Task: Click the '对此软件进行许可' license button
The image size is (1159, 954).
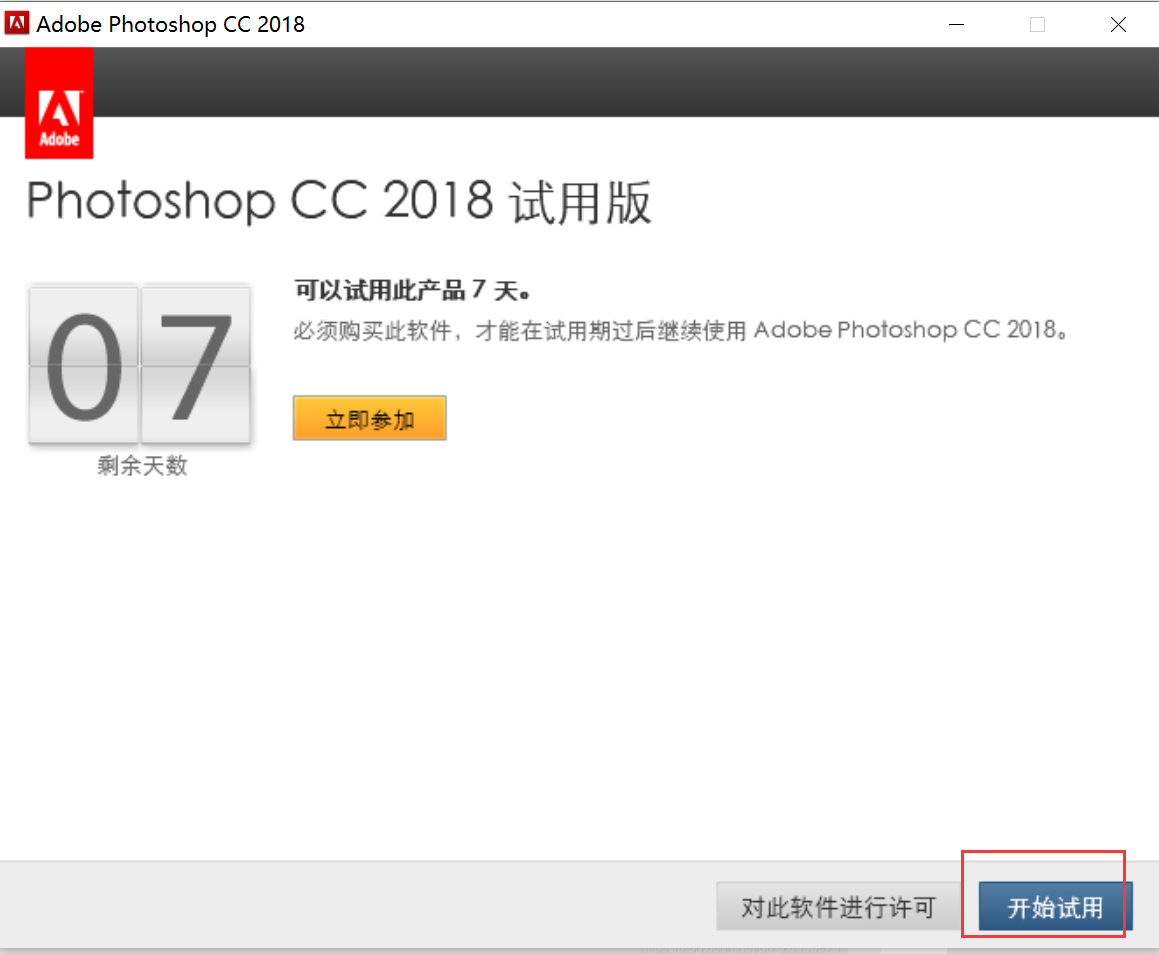Action: point(838,906)
